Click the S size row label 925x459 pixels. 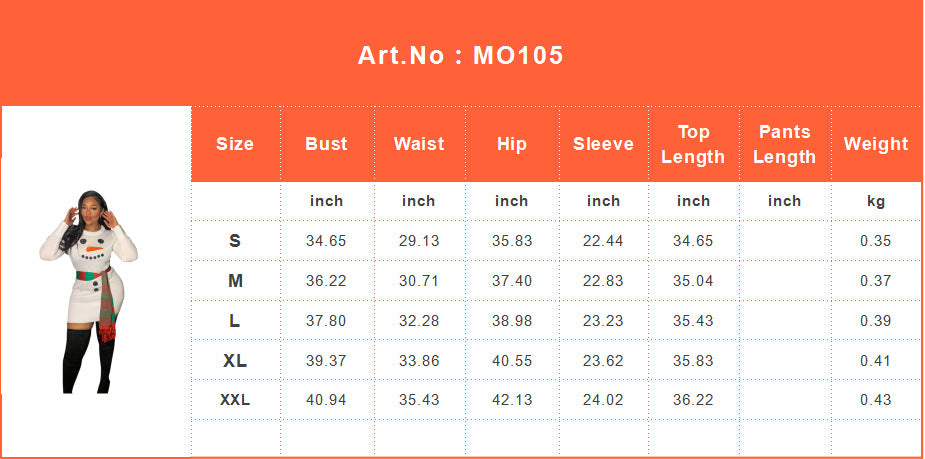pyautogui.click(x=235, y=241)
